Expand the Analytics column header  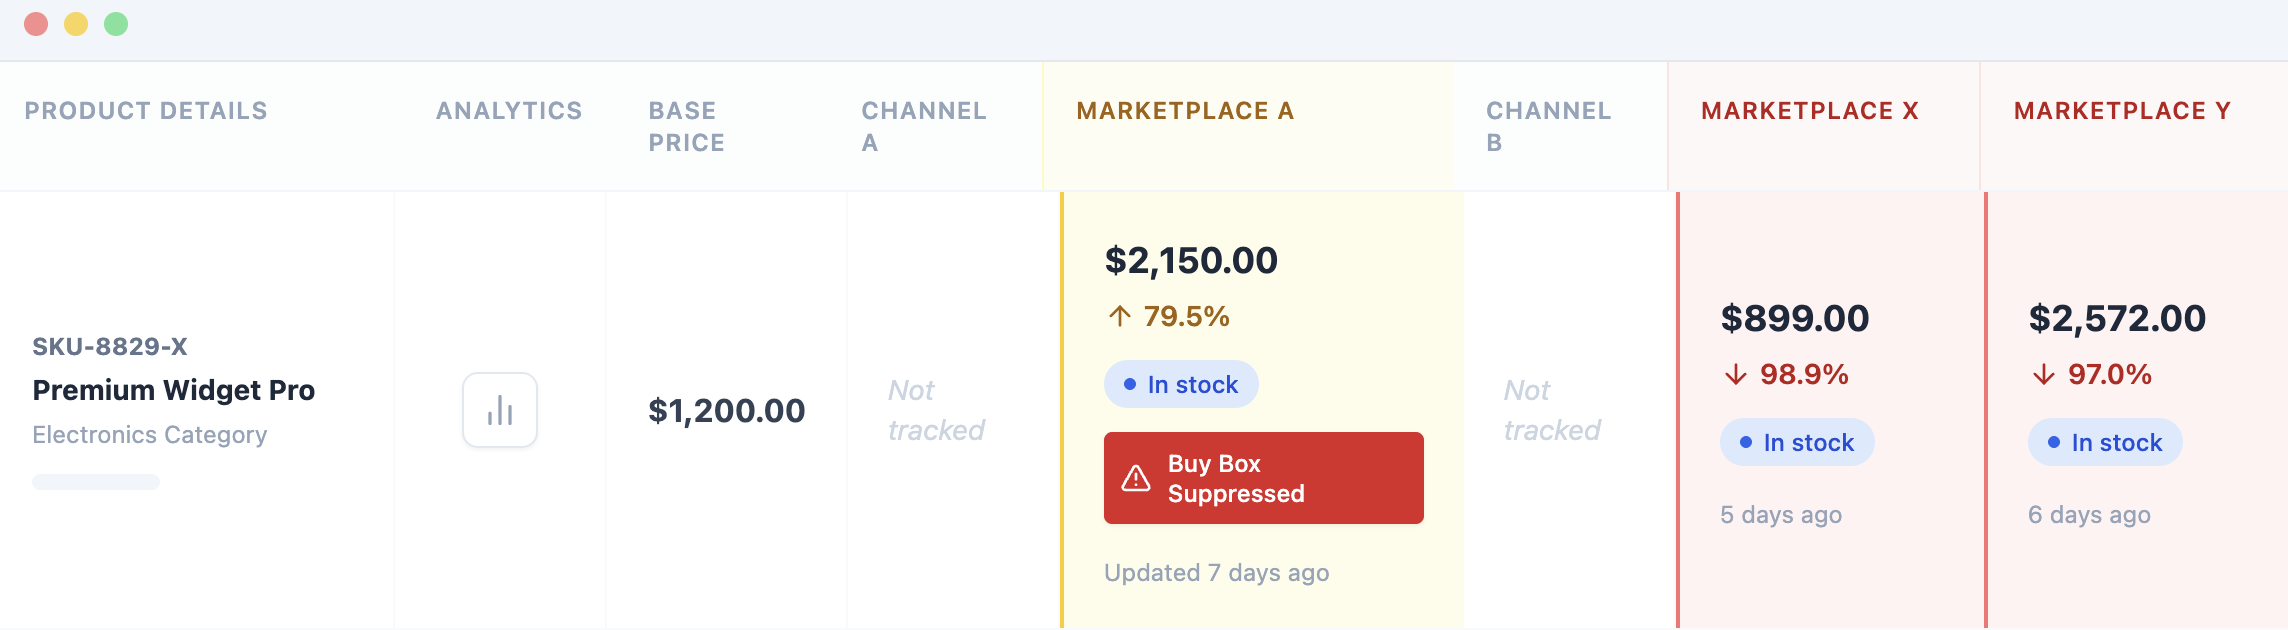click(508, 111)
